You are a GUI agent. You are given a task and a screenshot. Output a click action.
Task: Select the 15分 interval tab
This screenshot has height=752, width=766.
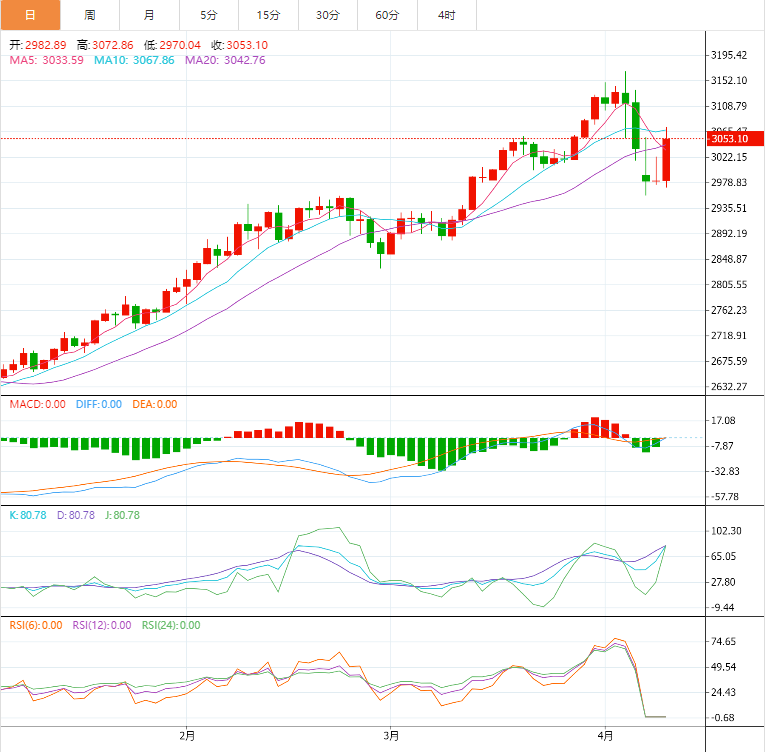(268, 15)
